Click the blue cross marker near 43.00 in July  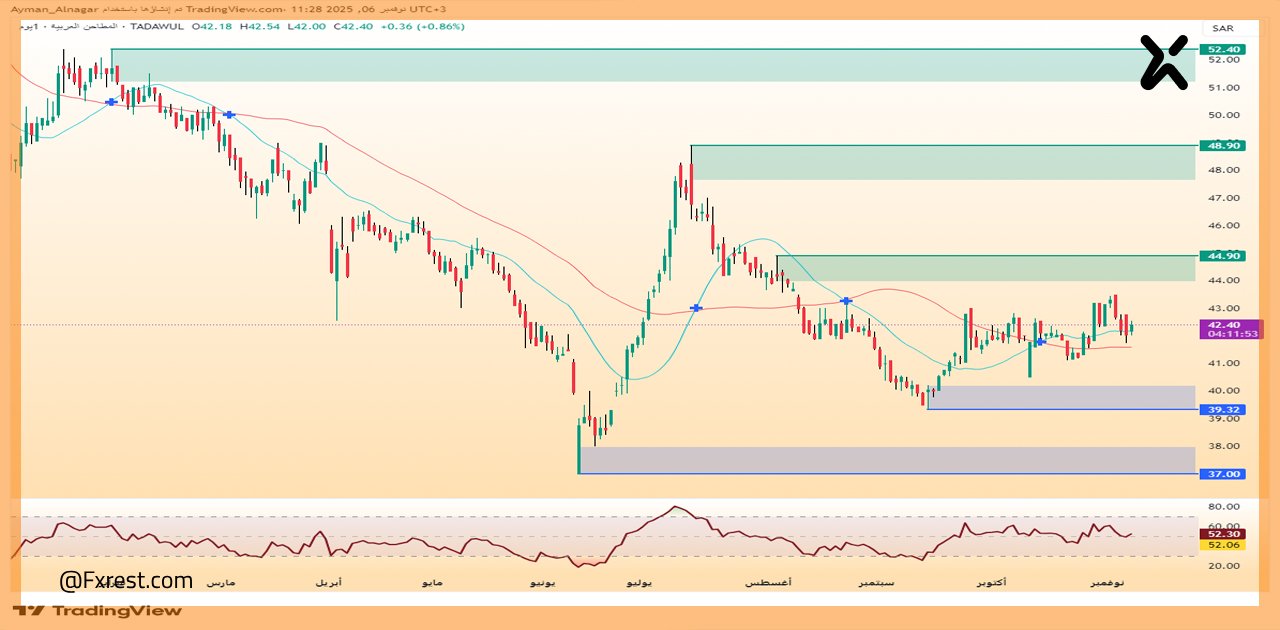pyautogui.click(x=696, y=308)
